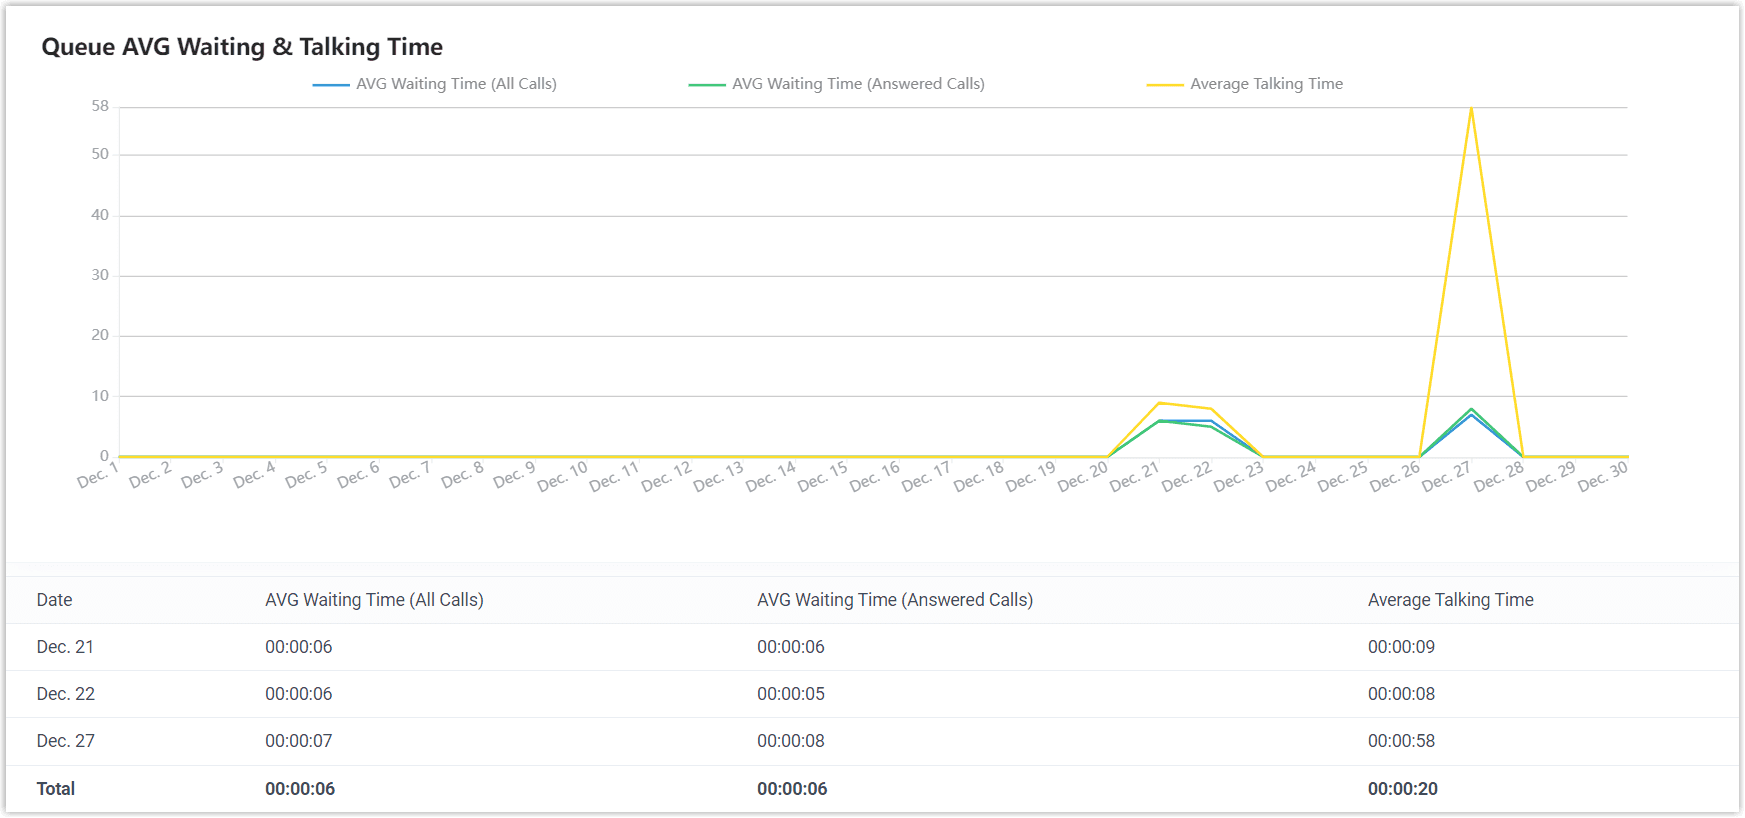Click the Total row label

[x=56, y=789]
